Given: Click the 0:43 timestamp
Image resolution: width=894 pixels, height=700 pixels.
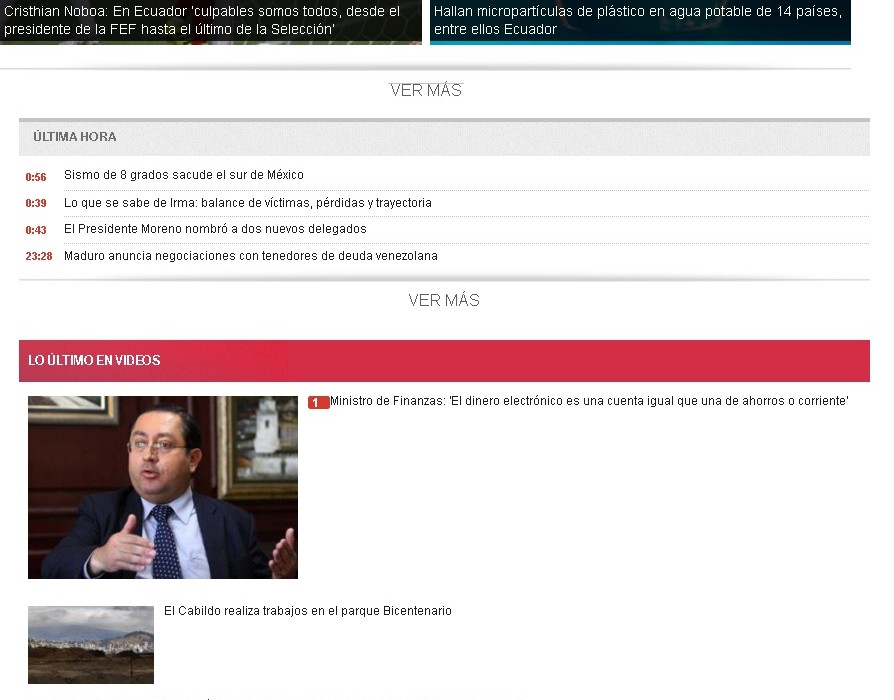Looking at the screenshot, I should click(36, 230).
